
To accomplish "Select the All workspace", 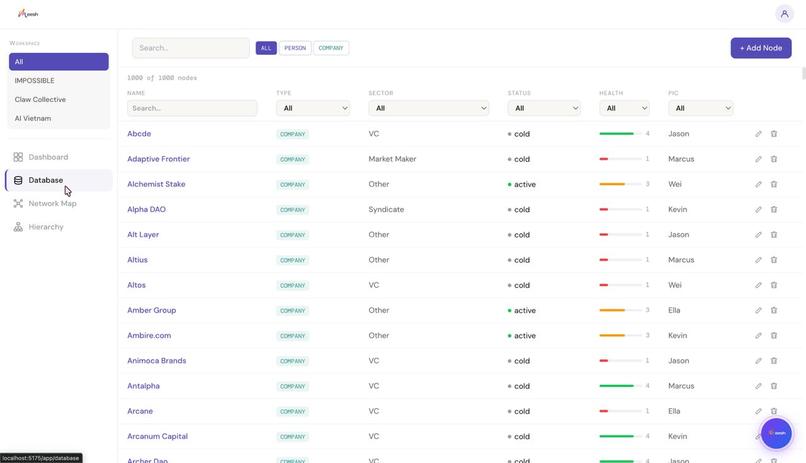I will coord(59,62).
